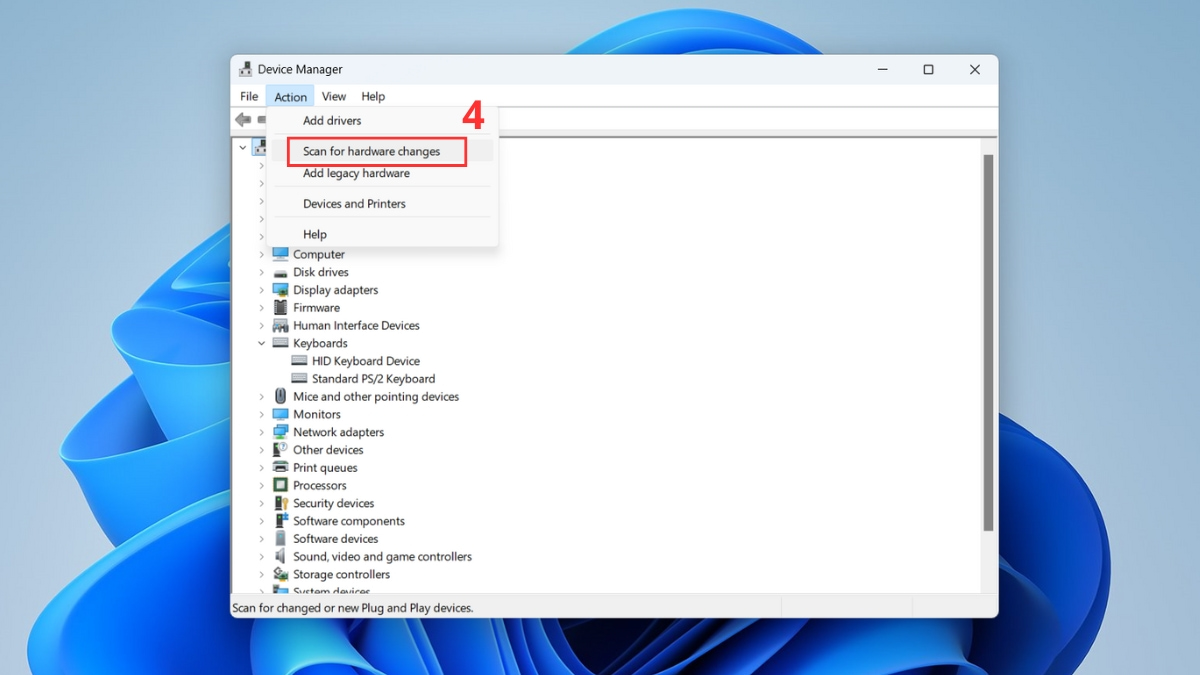This screenshot has width=1200, height=675.
Task: Select the Processors icon
Action: coord(280,485)
